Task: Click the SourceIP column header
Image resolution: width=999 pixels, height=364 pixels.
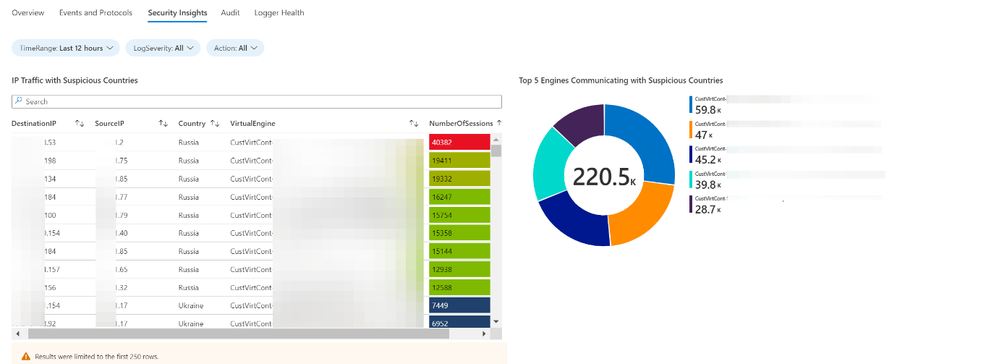Action: pos(109,123)
